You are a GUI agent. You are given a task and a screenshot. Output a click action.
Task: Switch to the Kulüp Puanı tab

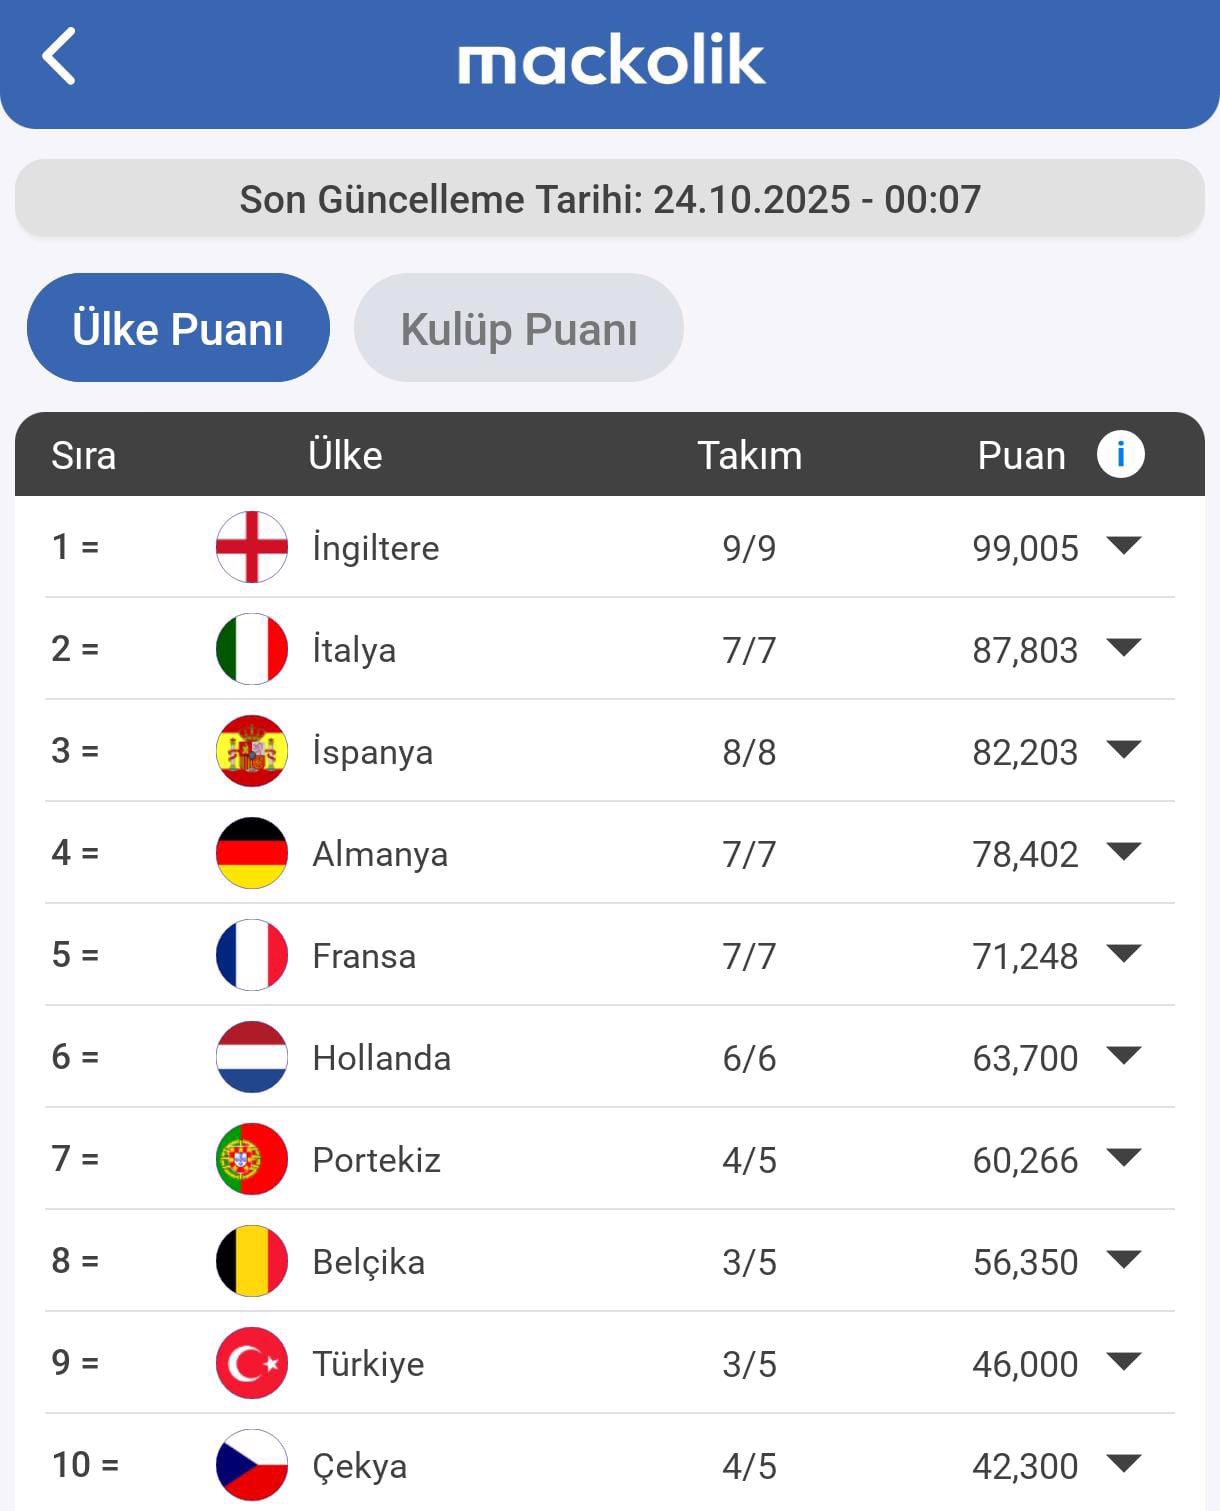click(x=518, y=328)
